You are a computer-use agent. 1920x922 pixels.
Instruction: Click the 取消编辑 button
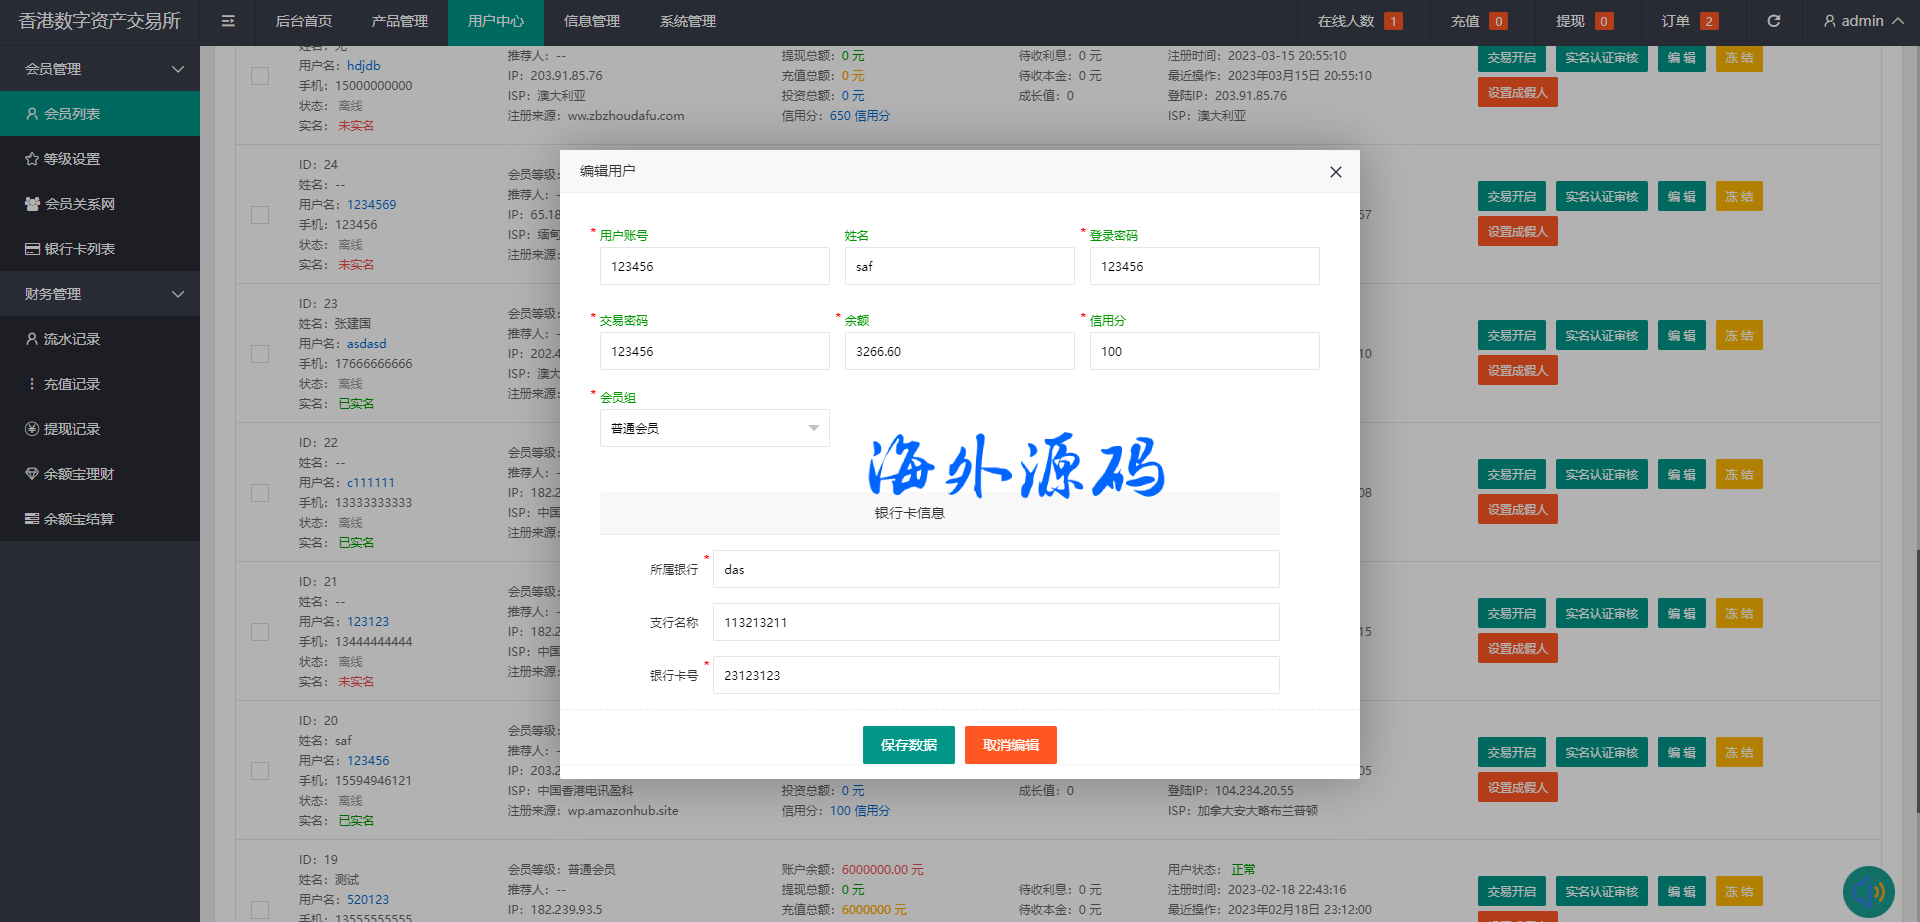tap(1010, 745)
